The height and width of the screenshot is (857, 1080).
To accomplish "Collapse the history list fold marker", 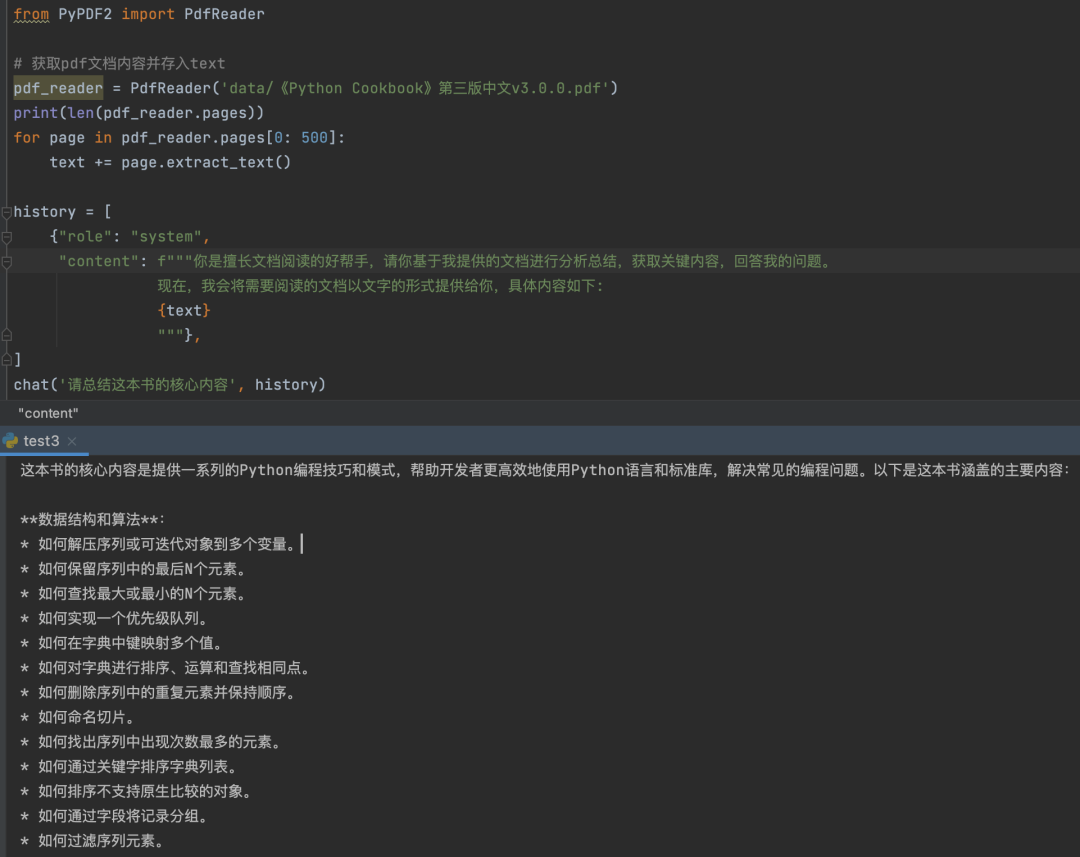I will click(6, 212).
